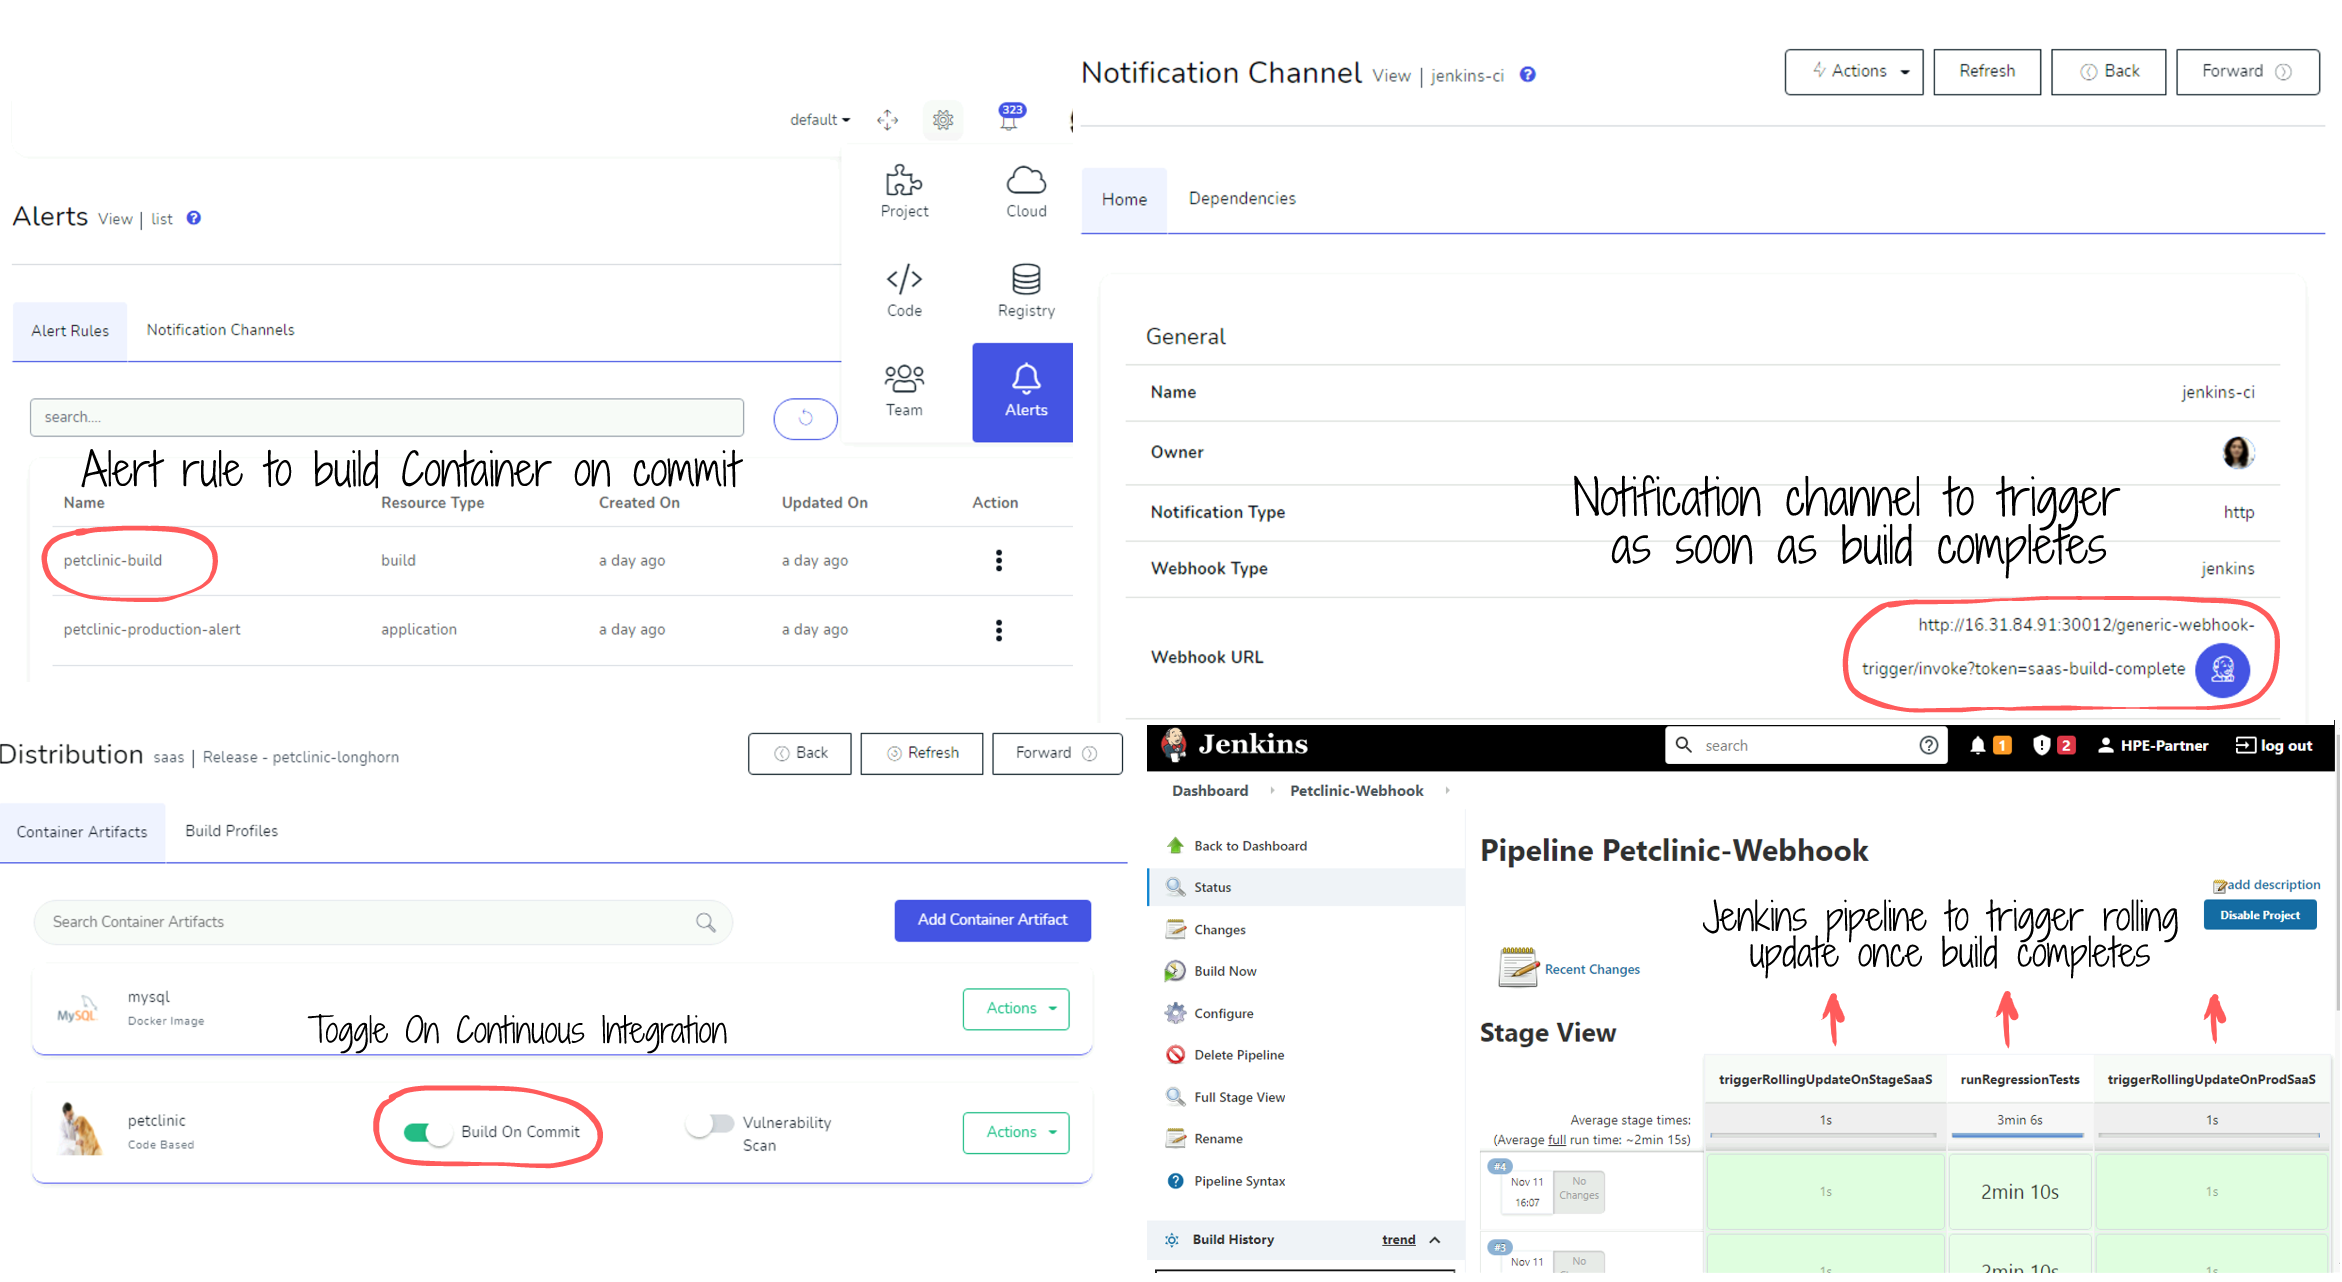Open Actions dropdown for petclinic artifact
This screenshot has width=2342, height=1282.
tap(1015, 1132)
